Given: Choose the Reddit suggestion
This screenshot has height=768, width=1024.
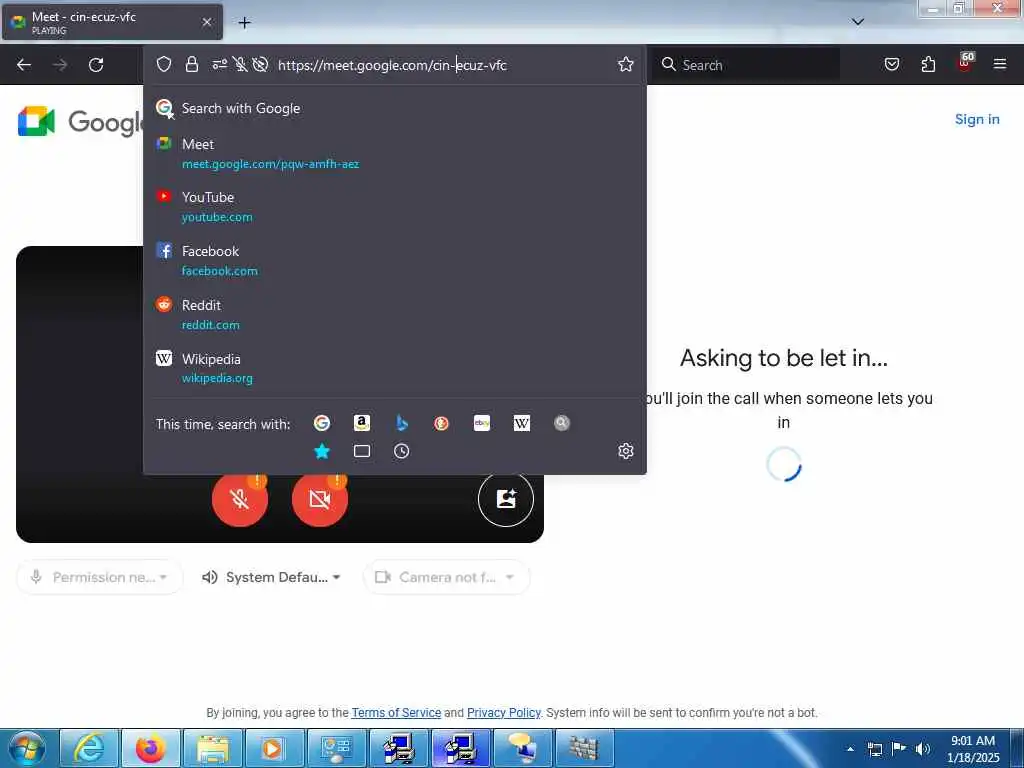Looking at the screenshot, I should click(x=394, y=315).
